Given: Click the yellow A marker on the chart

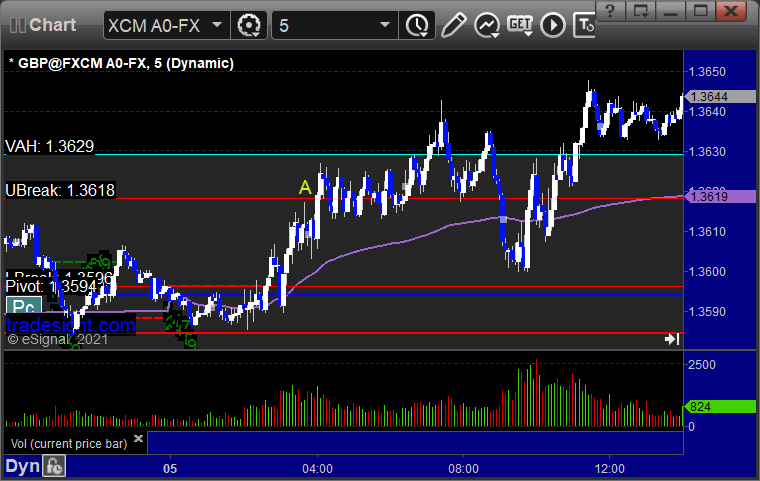Looking at the screenshot, I should tap(305, 187).
